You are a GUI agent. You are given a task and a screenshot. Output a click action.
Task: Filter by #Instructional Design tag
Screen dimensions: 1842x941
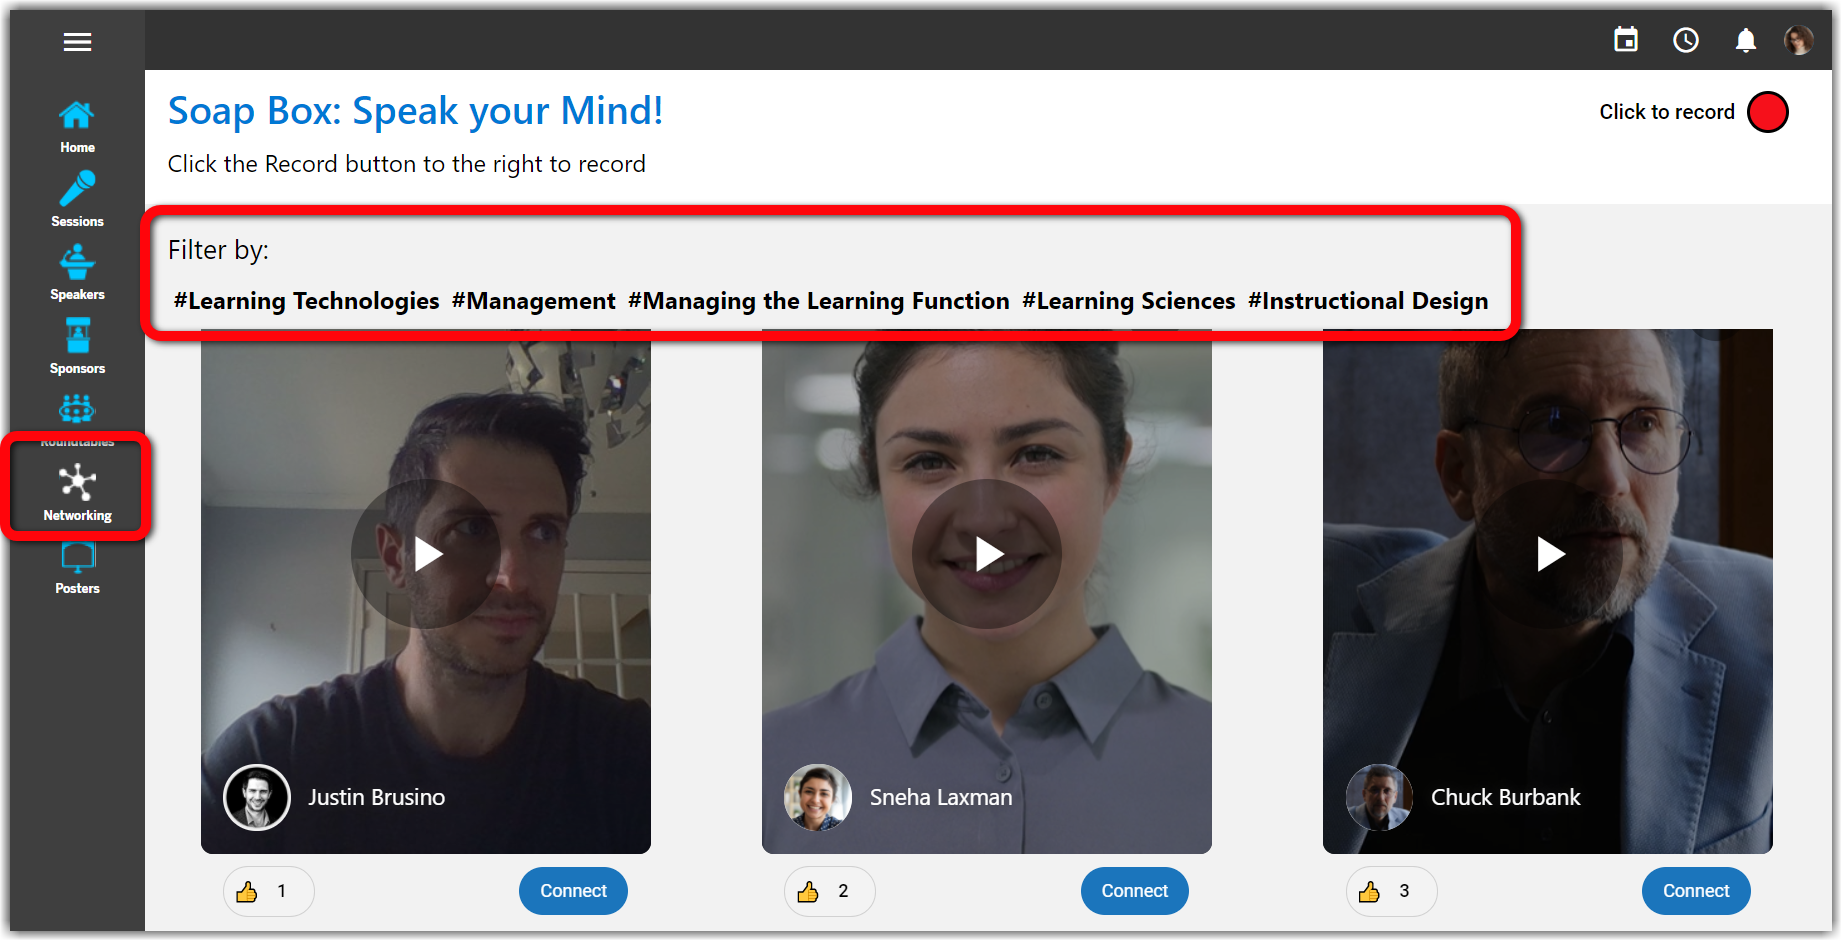click(x=1368, y=301)
